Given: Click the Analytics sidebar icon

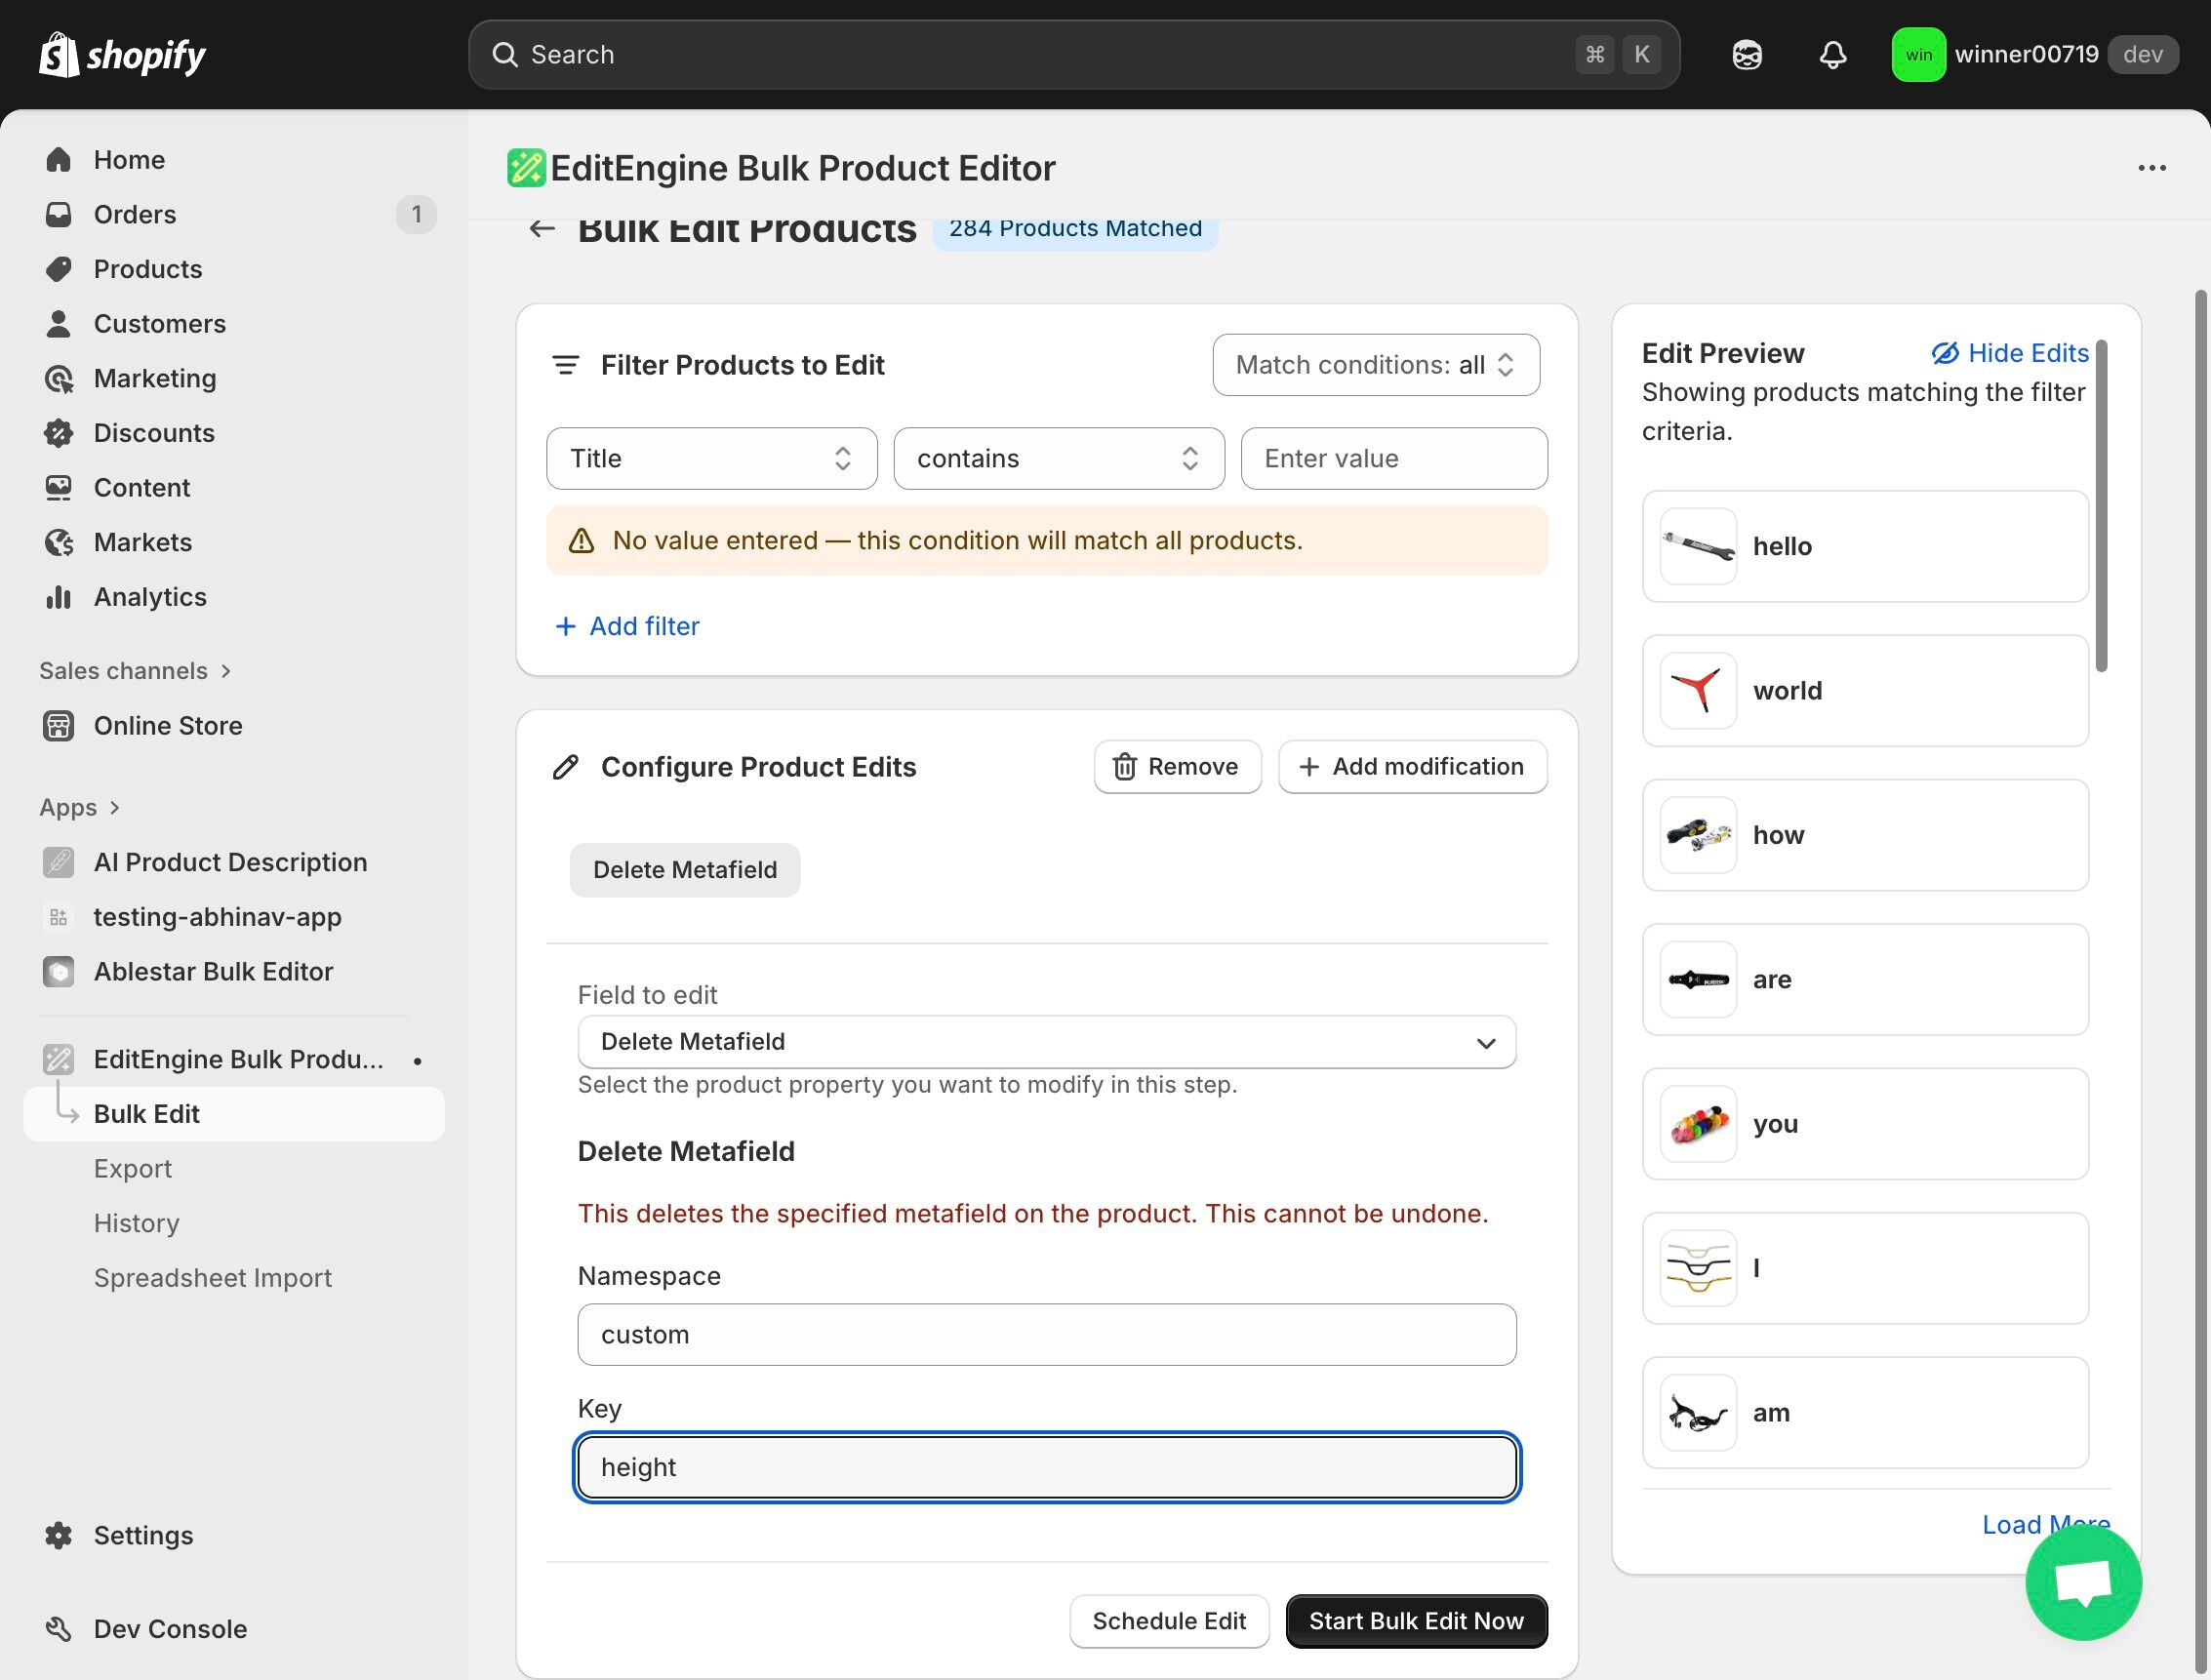Looking at the screenshot, I should click(x=59, y=597).
